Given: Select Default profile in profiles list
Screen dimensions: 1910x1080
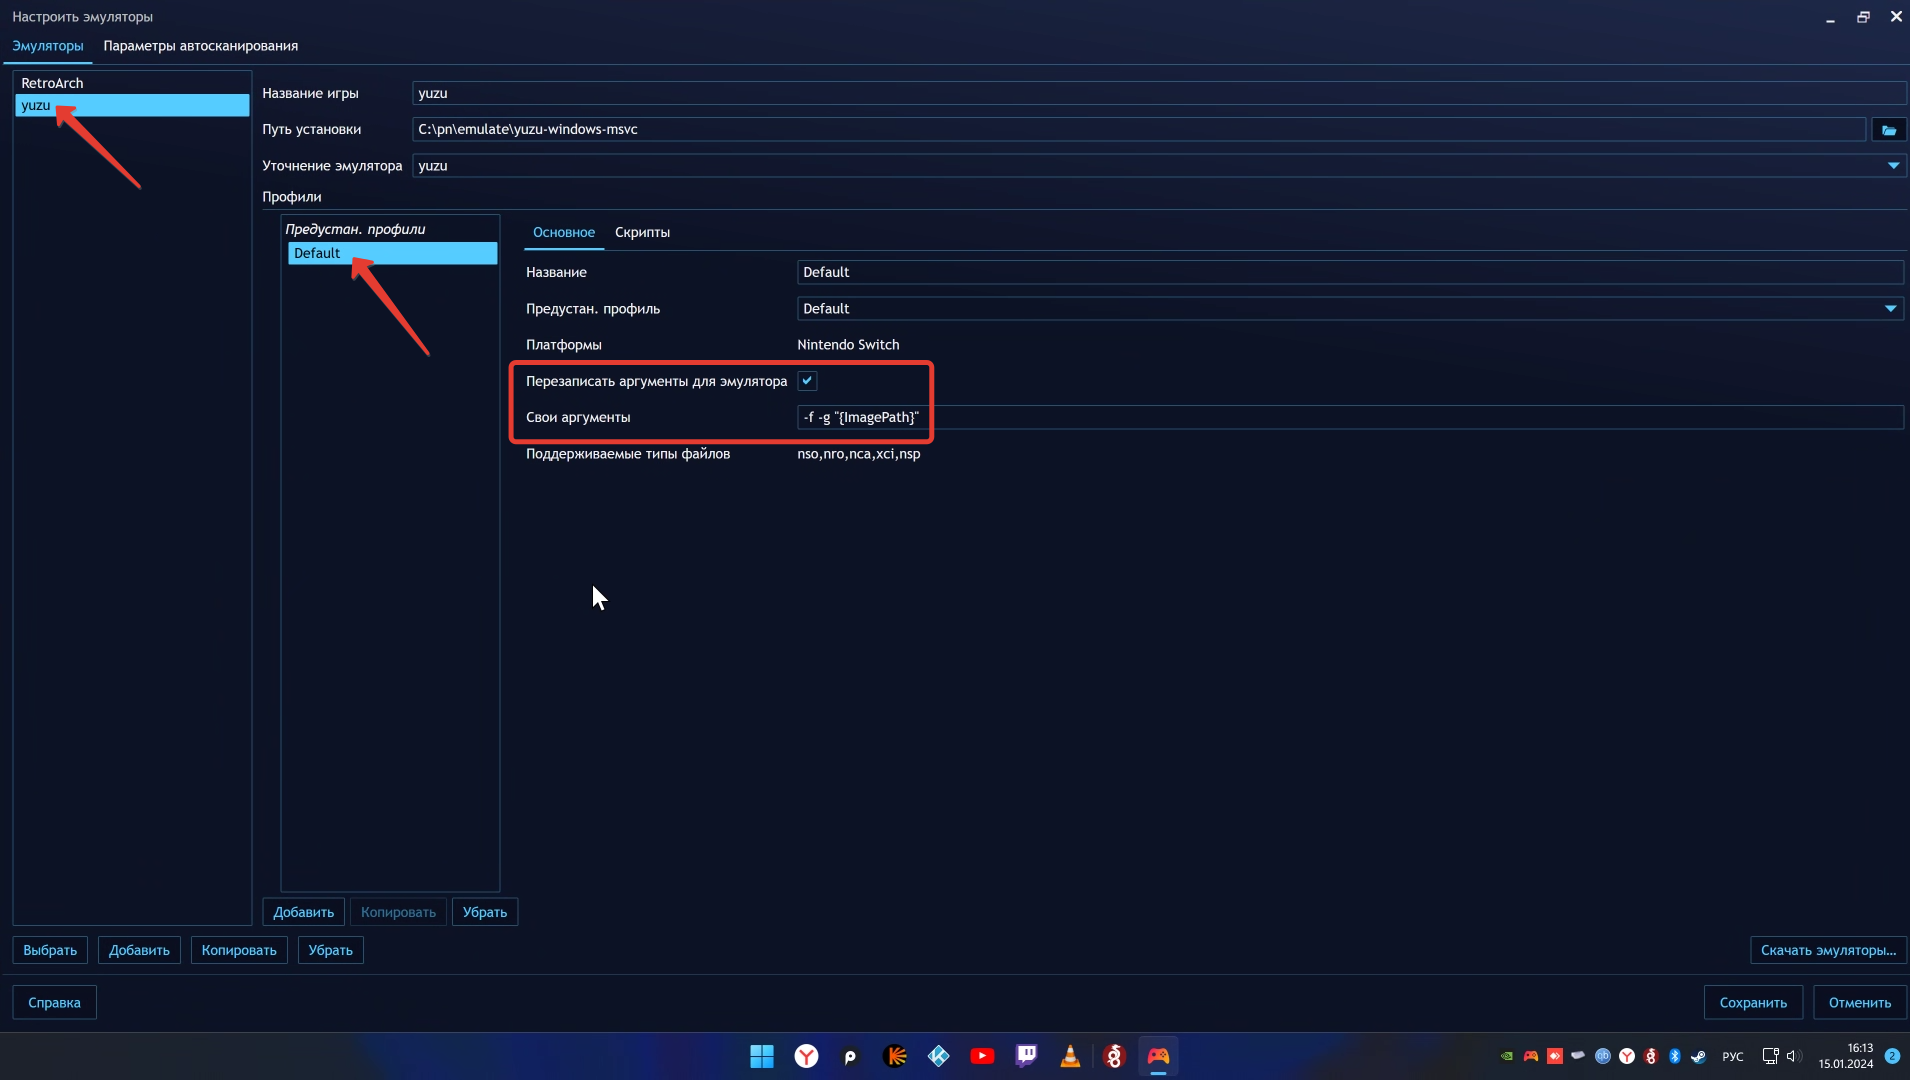Looking at the screenshot, I should point(392,253).
